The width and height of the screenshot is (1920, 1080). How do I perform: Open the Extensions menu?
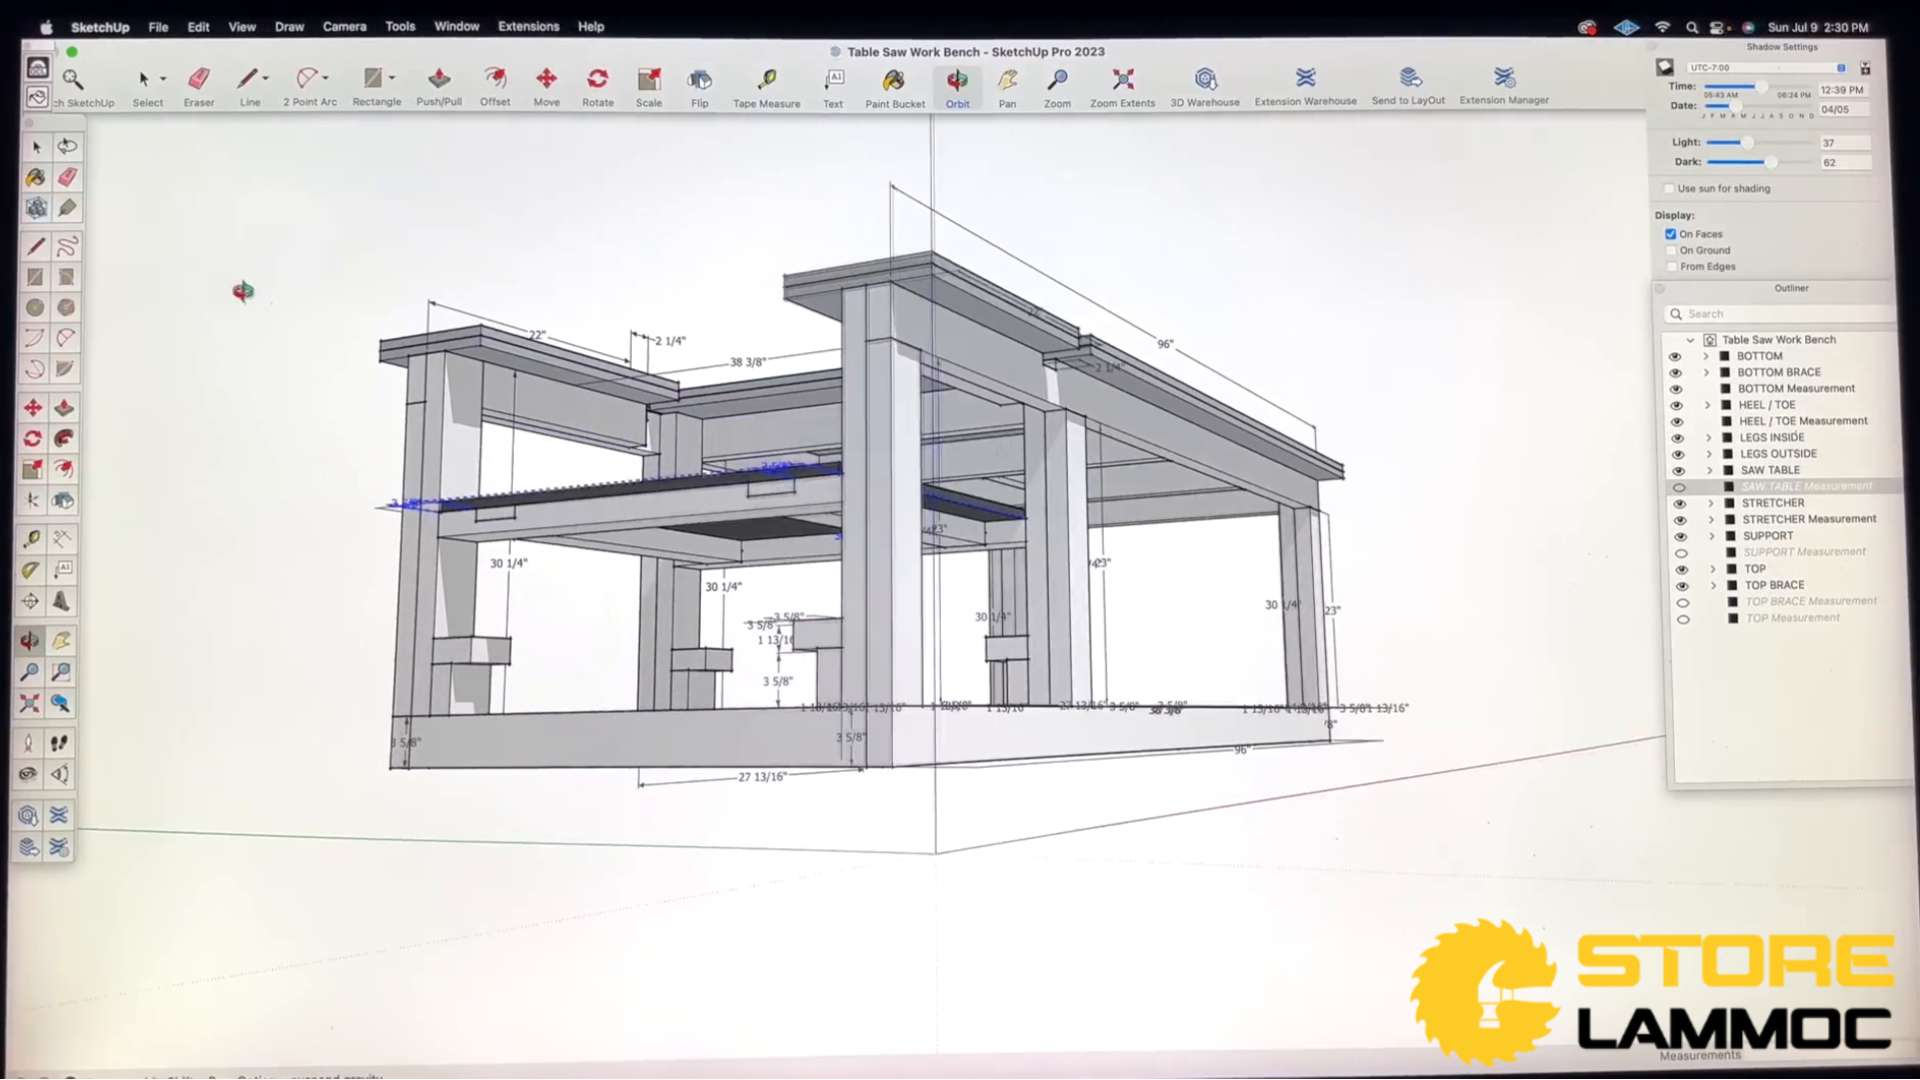point(528,26)
